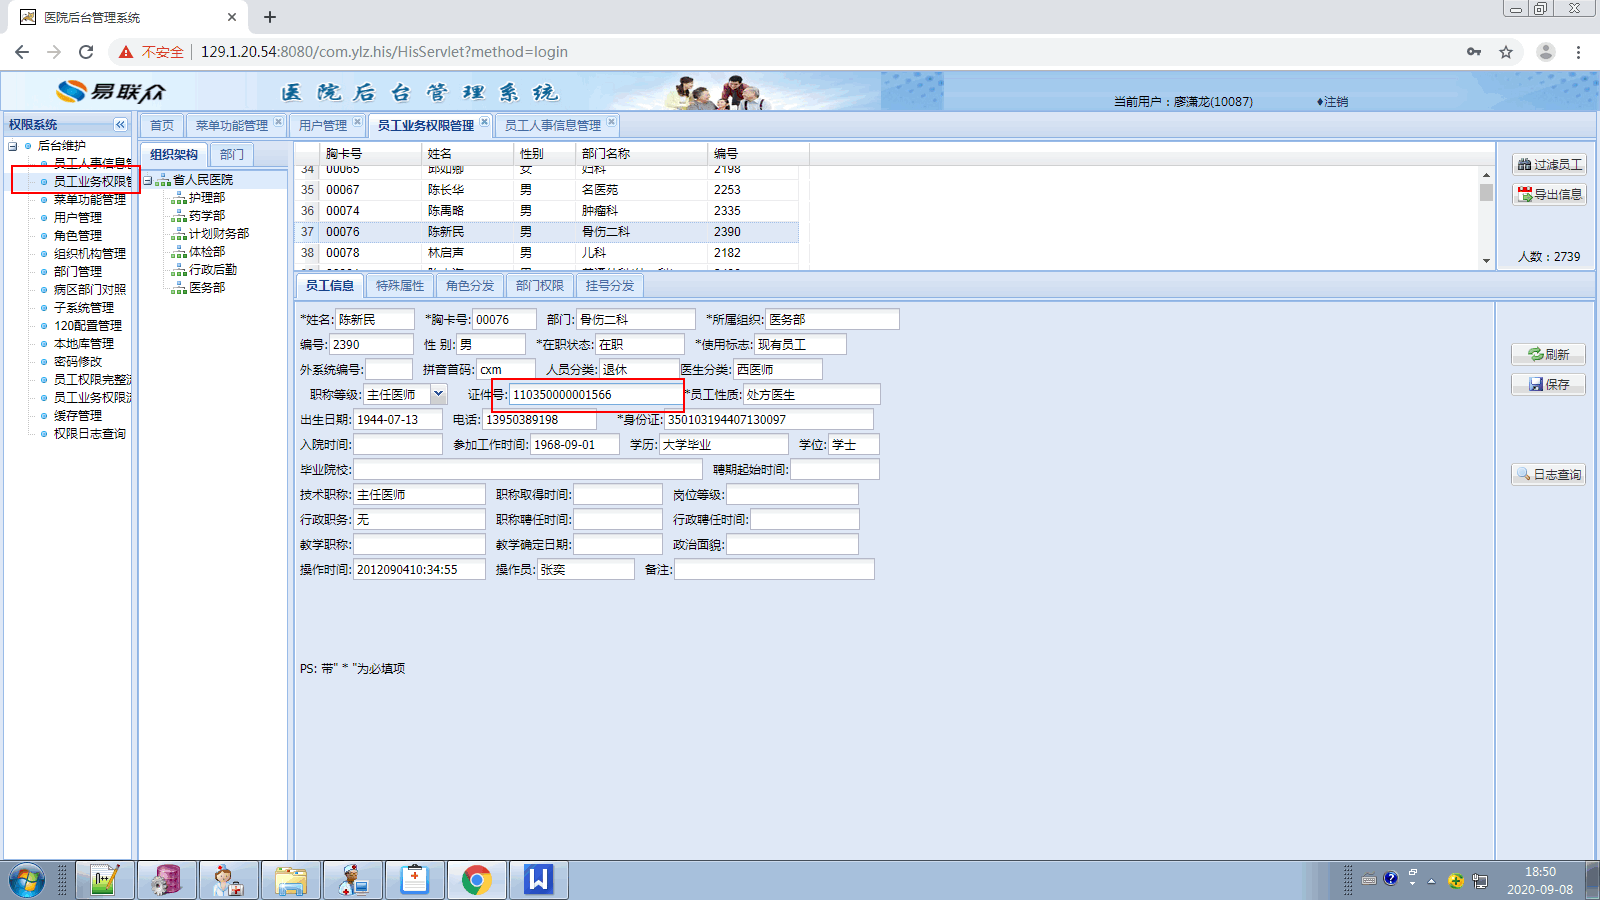Screen dimensions: 1600x900
Task: Close the 用户管理 tab
Action: pyautogui.click(x=357, y=122)
